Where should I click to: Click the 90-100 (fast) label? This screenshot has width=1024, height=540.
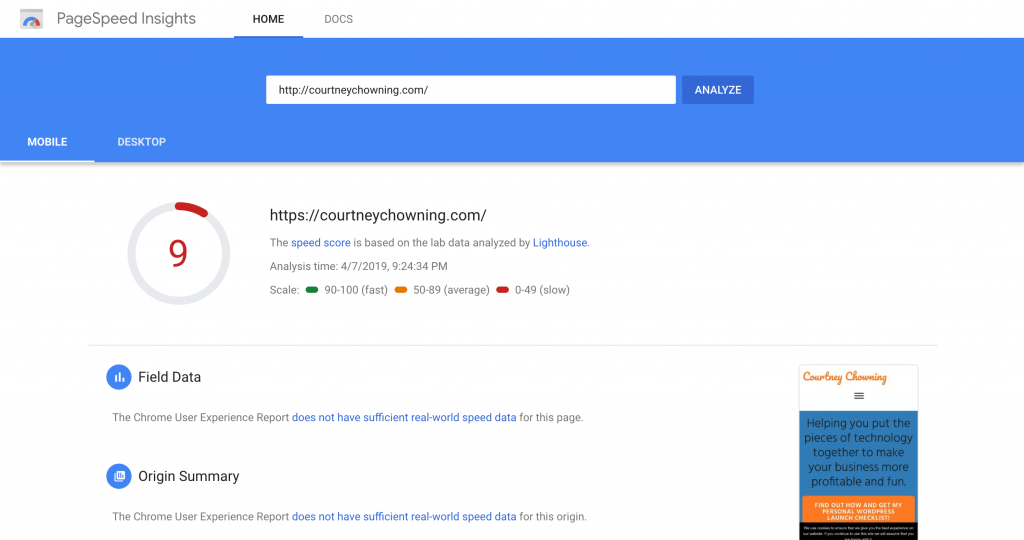click(x=356, y=290)
